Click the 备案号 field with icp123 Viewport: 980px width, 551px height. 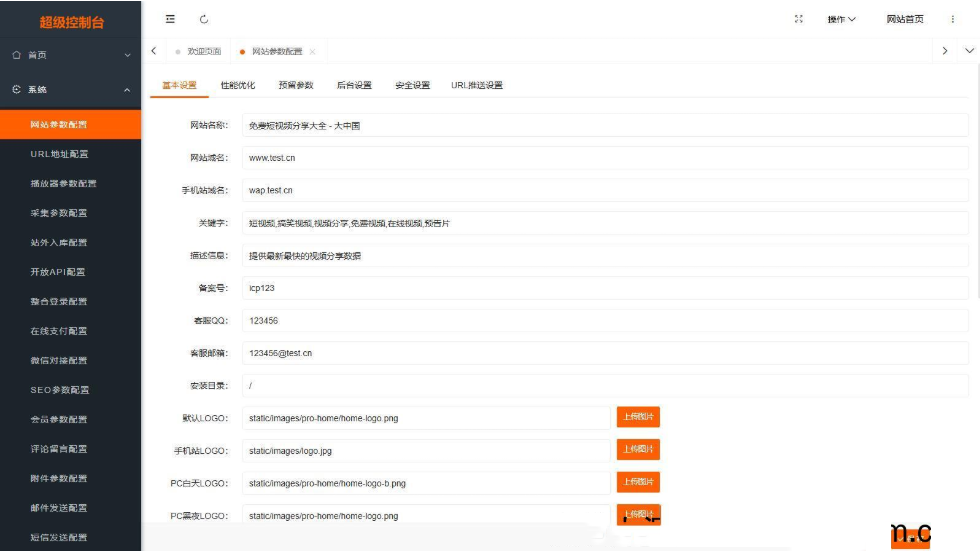[605, 288]
